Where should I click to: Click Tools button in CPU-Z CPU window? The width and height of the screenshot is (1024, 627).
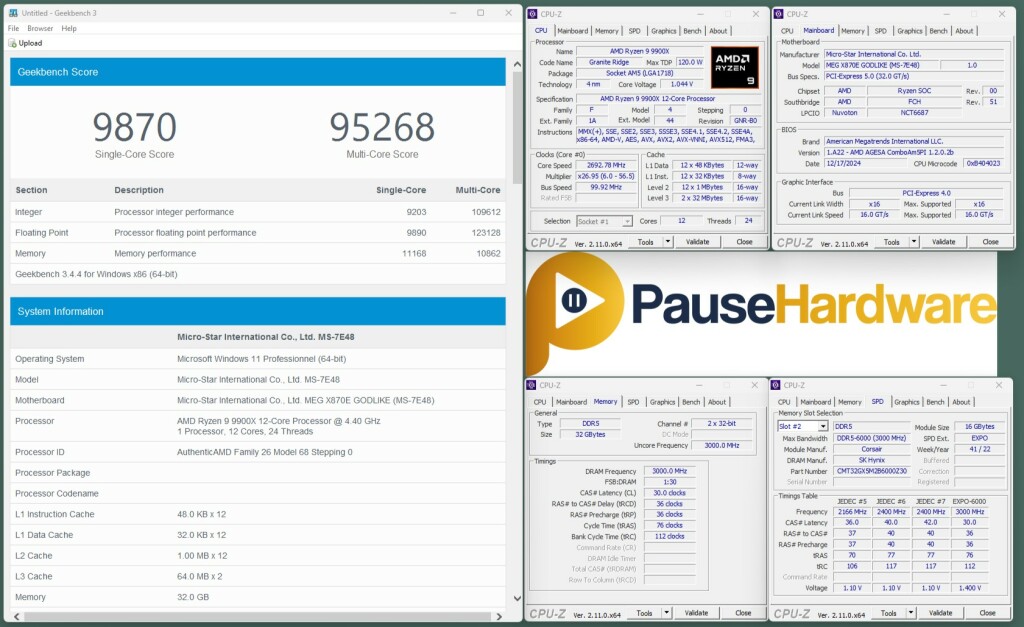click(x=646, y=242)
